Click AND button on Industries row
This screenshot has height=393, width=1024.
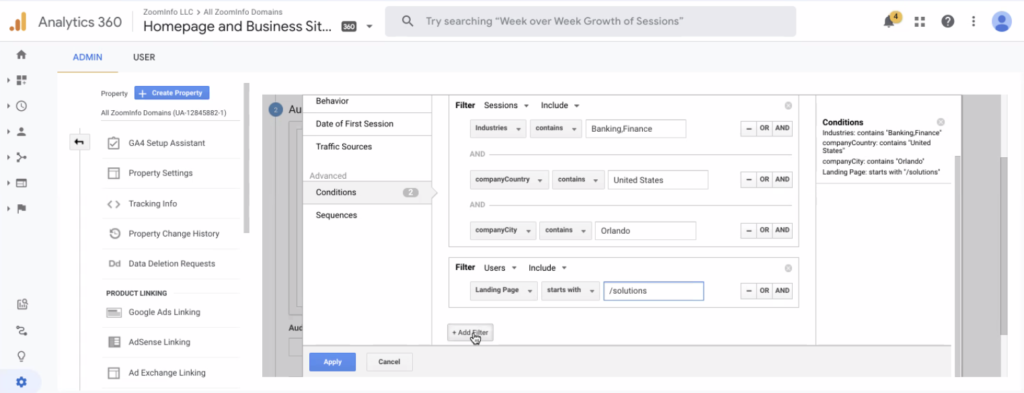pos(782,129)
